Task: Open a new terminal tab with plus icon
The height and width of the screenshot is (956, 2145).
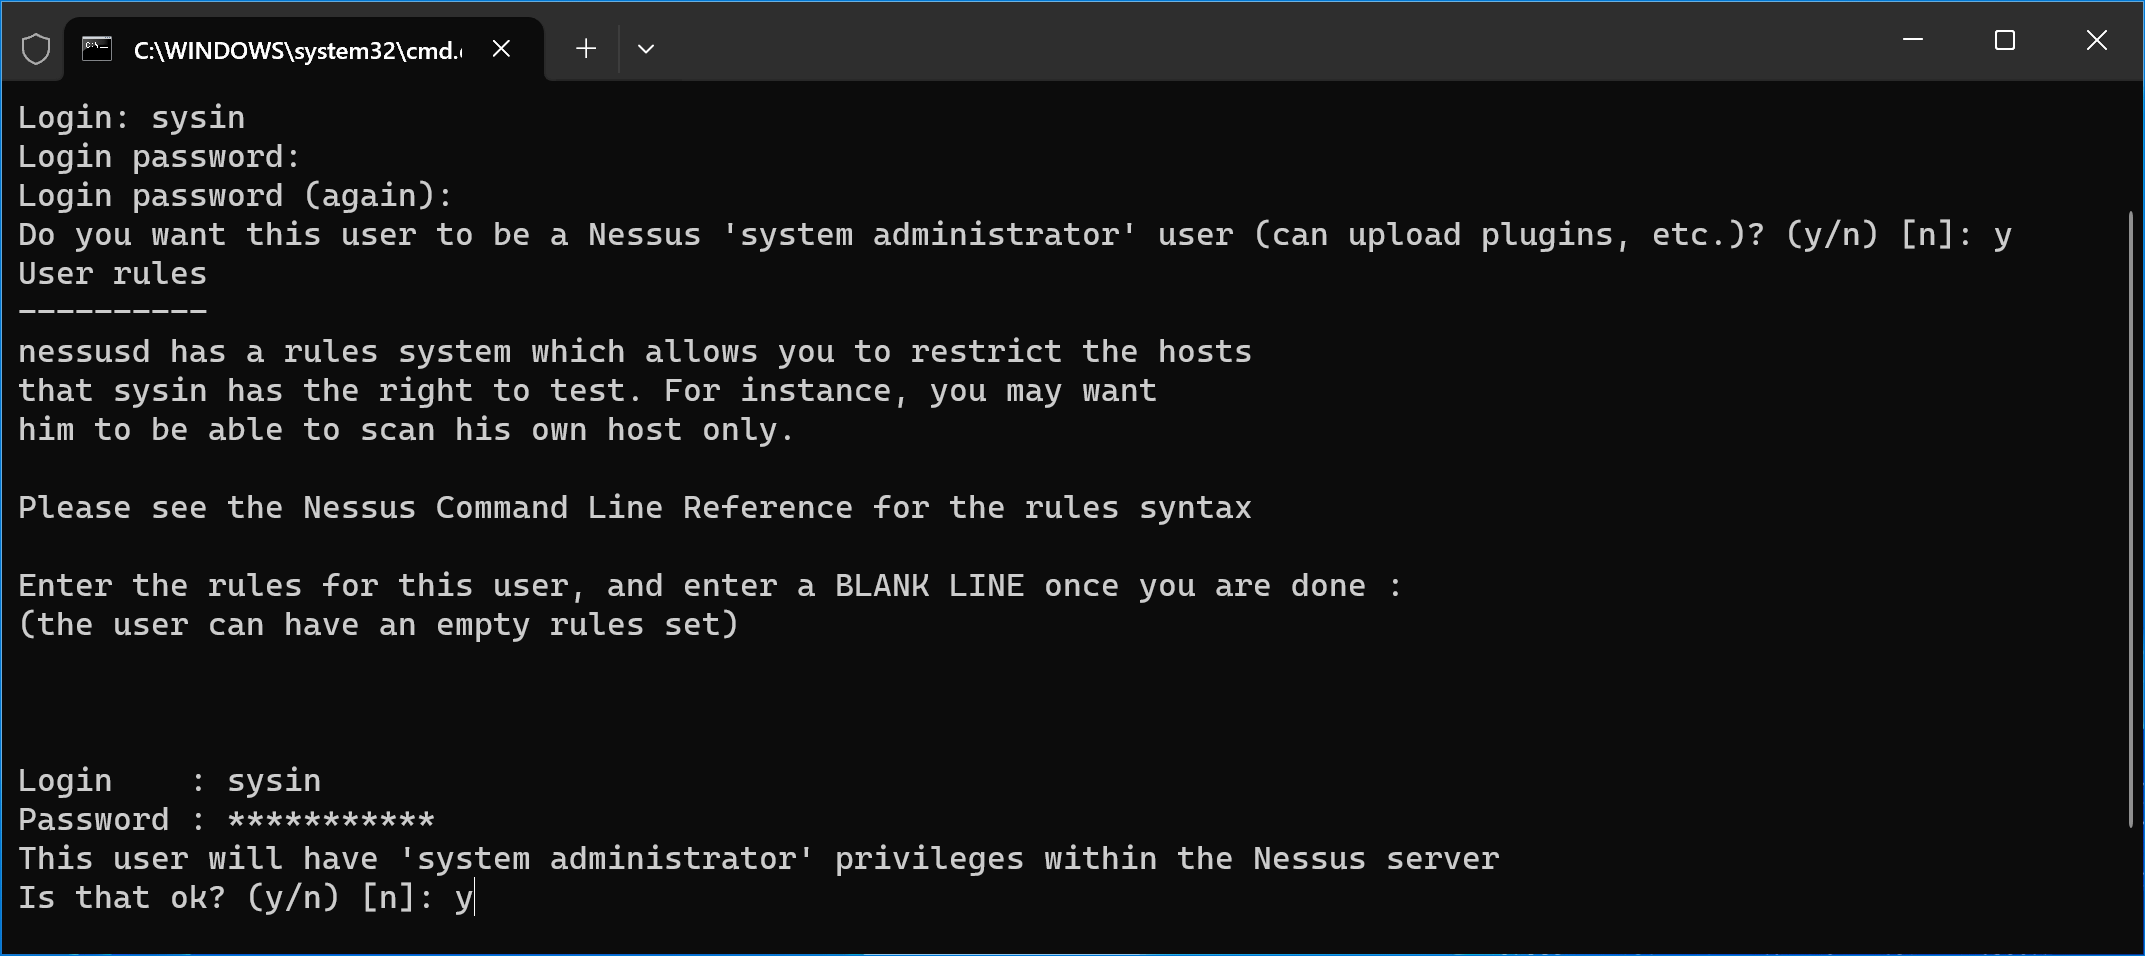Action: (x=586, y=49)
